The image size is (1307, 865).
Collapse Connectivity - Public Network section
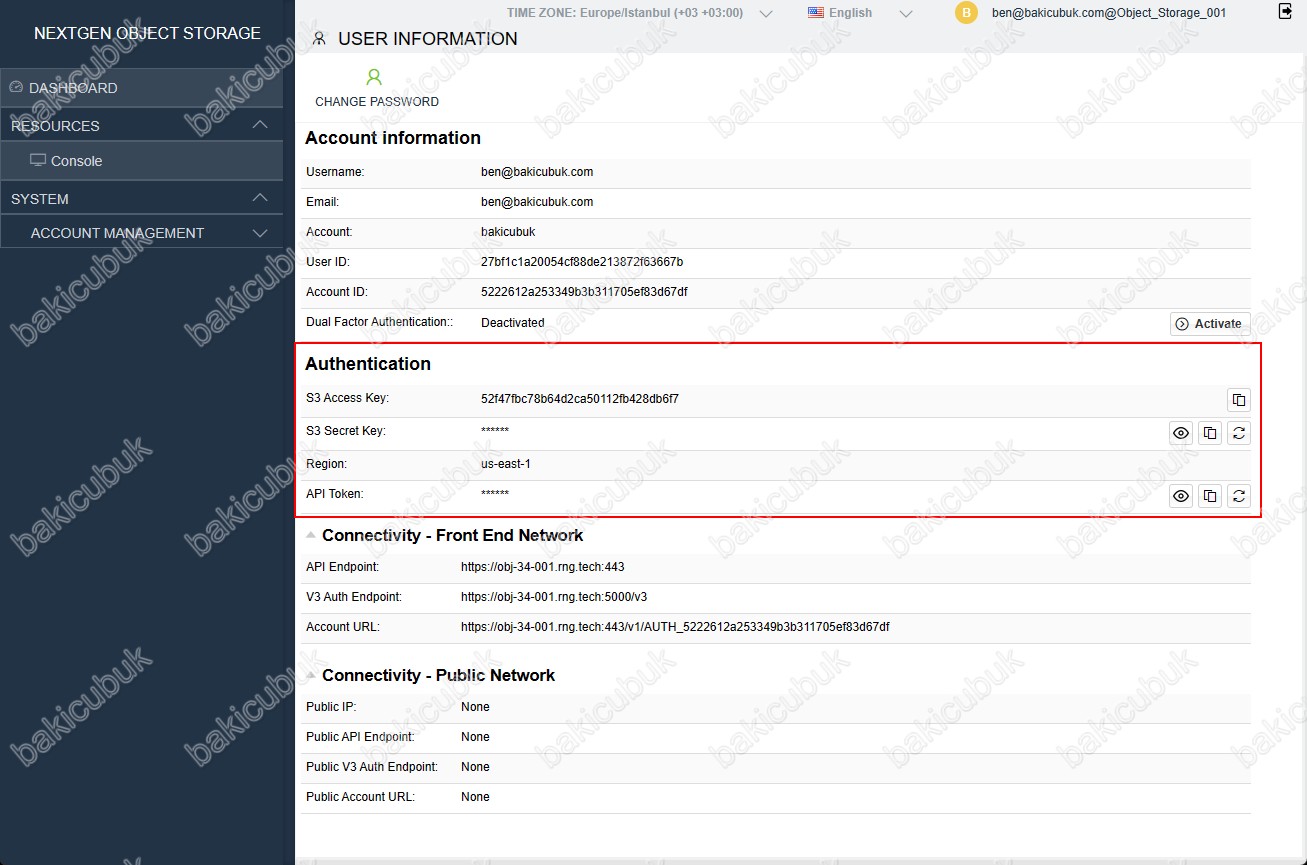point(311,675)
